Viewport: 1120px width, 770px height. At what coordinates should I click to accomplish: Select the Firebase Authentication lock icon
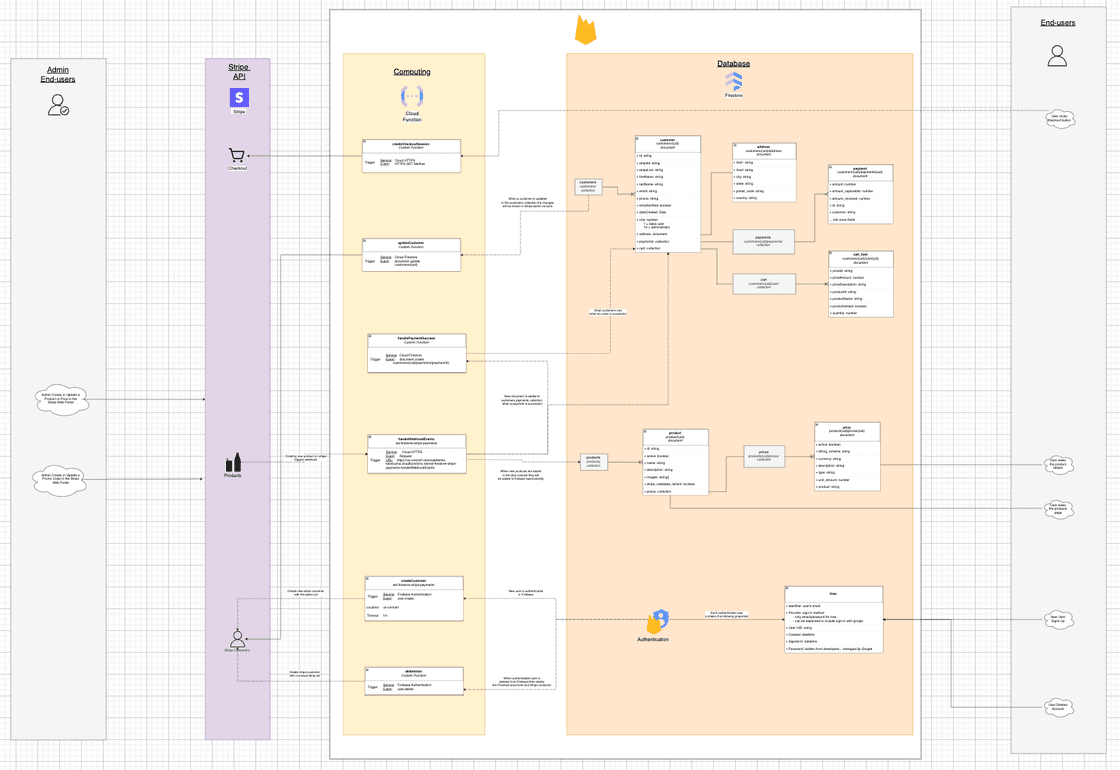tap(658, 621)
